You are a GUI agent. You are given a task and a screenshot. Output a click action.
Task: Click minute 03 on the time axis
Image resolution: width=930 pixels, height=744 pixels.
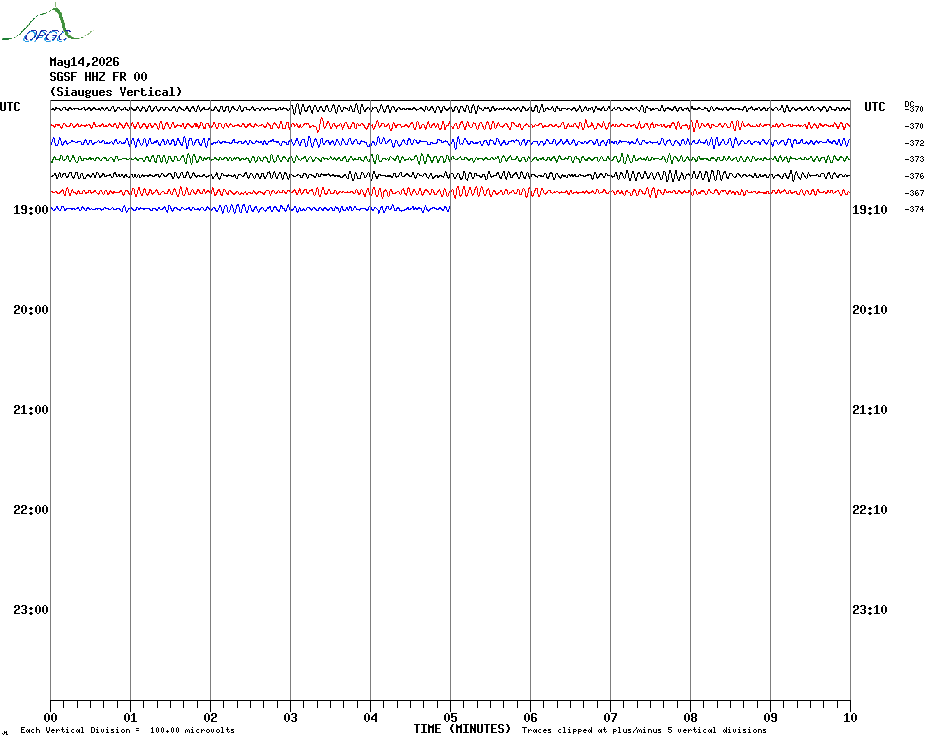[x=290, y=717]
